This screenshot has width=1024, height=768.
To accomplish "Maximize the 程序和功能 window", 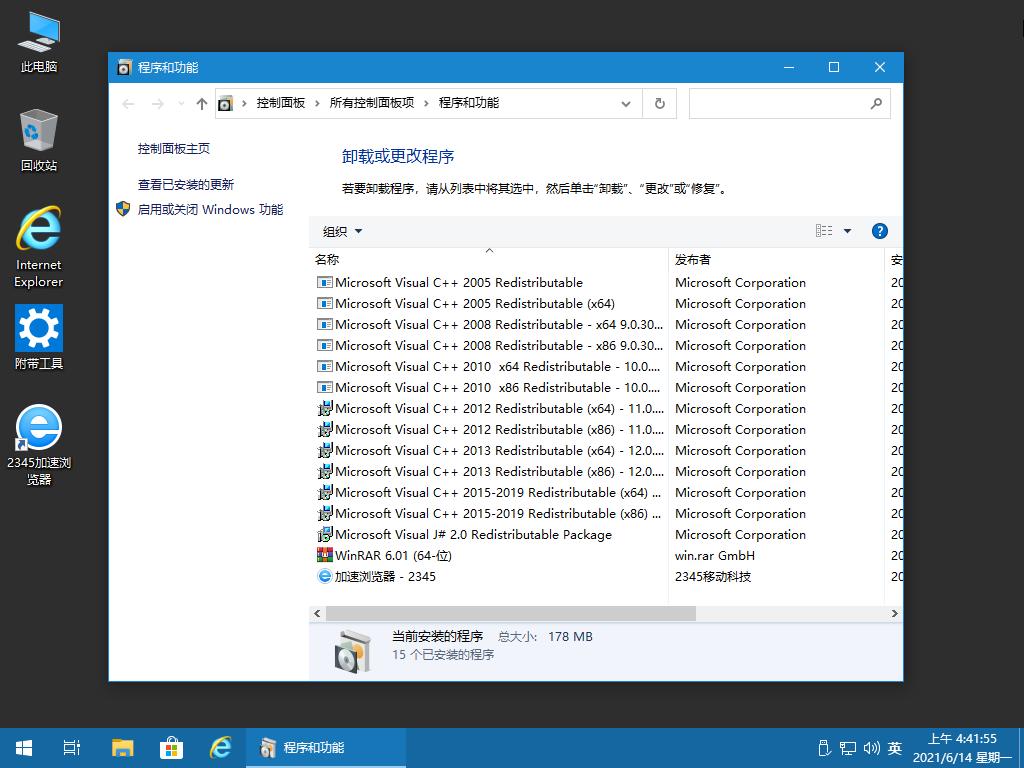I will point(834,67).
